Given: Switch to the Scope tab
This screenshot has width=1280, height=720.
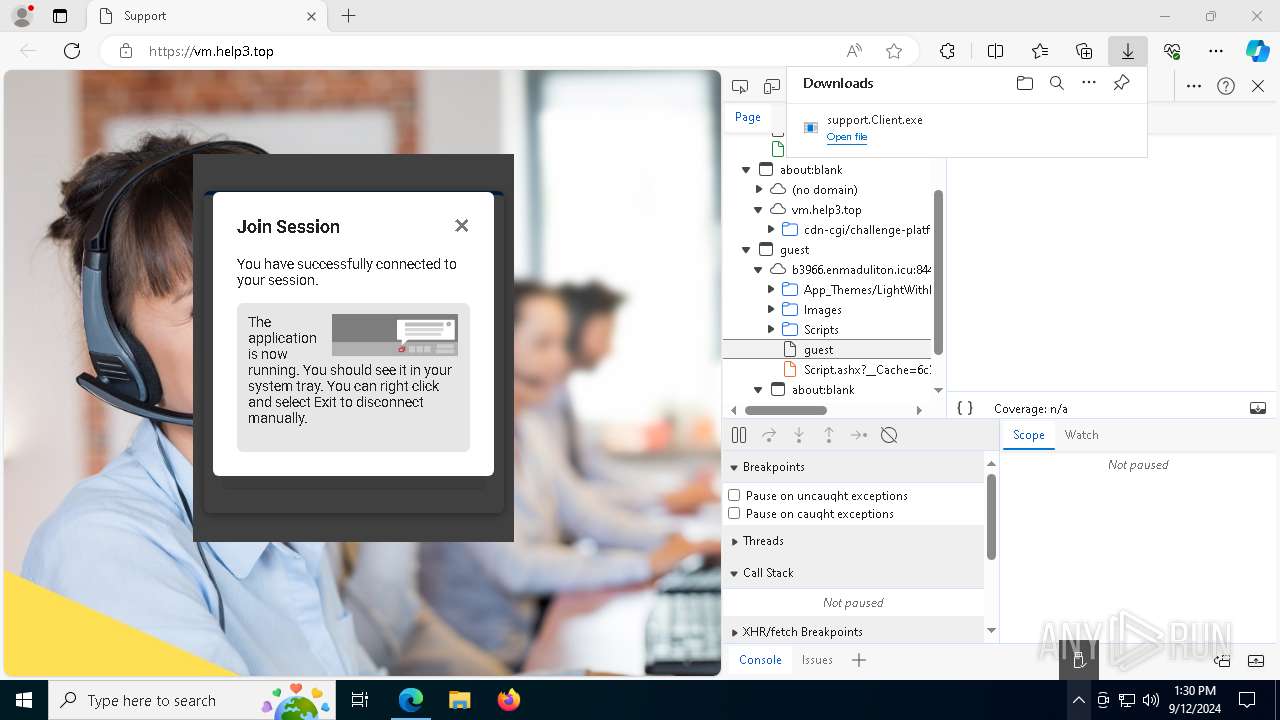Looking at the screenshot, I should click(x=1028, y=435).
